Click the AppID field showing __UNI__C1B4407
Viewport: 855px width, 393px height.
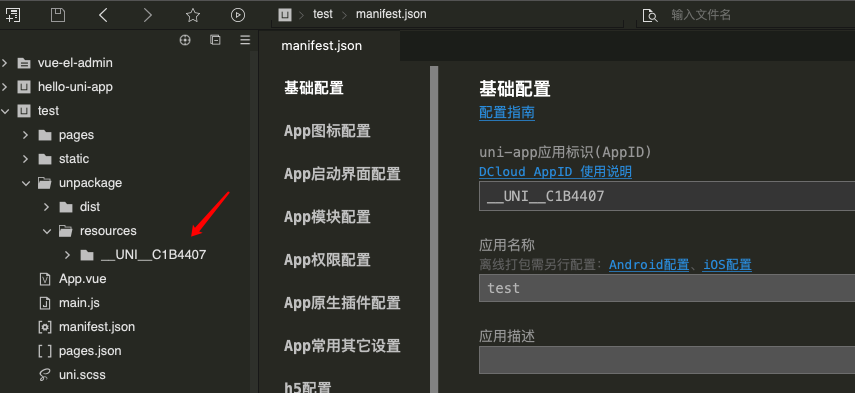(667, 196)
